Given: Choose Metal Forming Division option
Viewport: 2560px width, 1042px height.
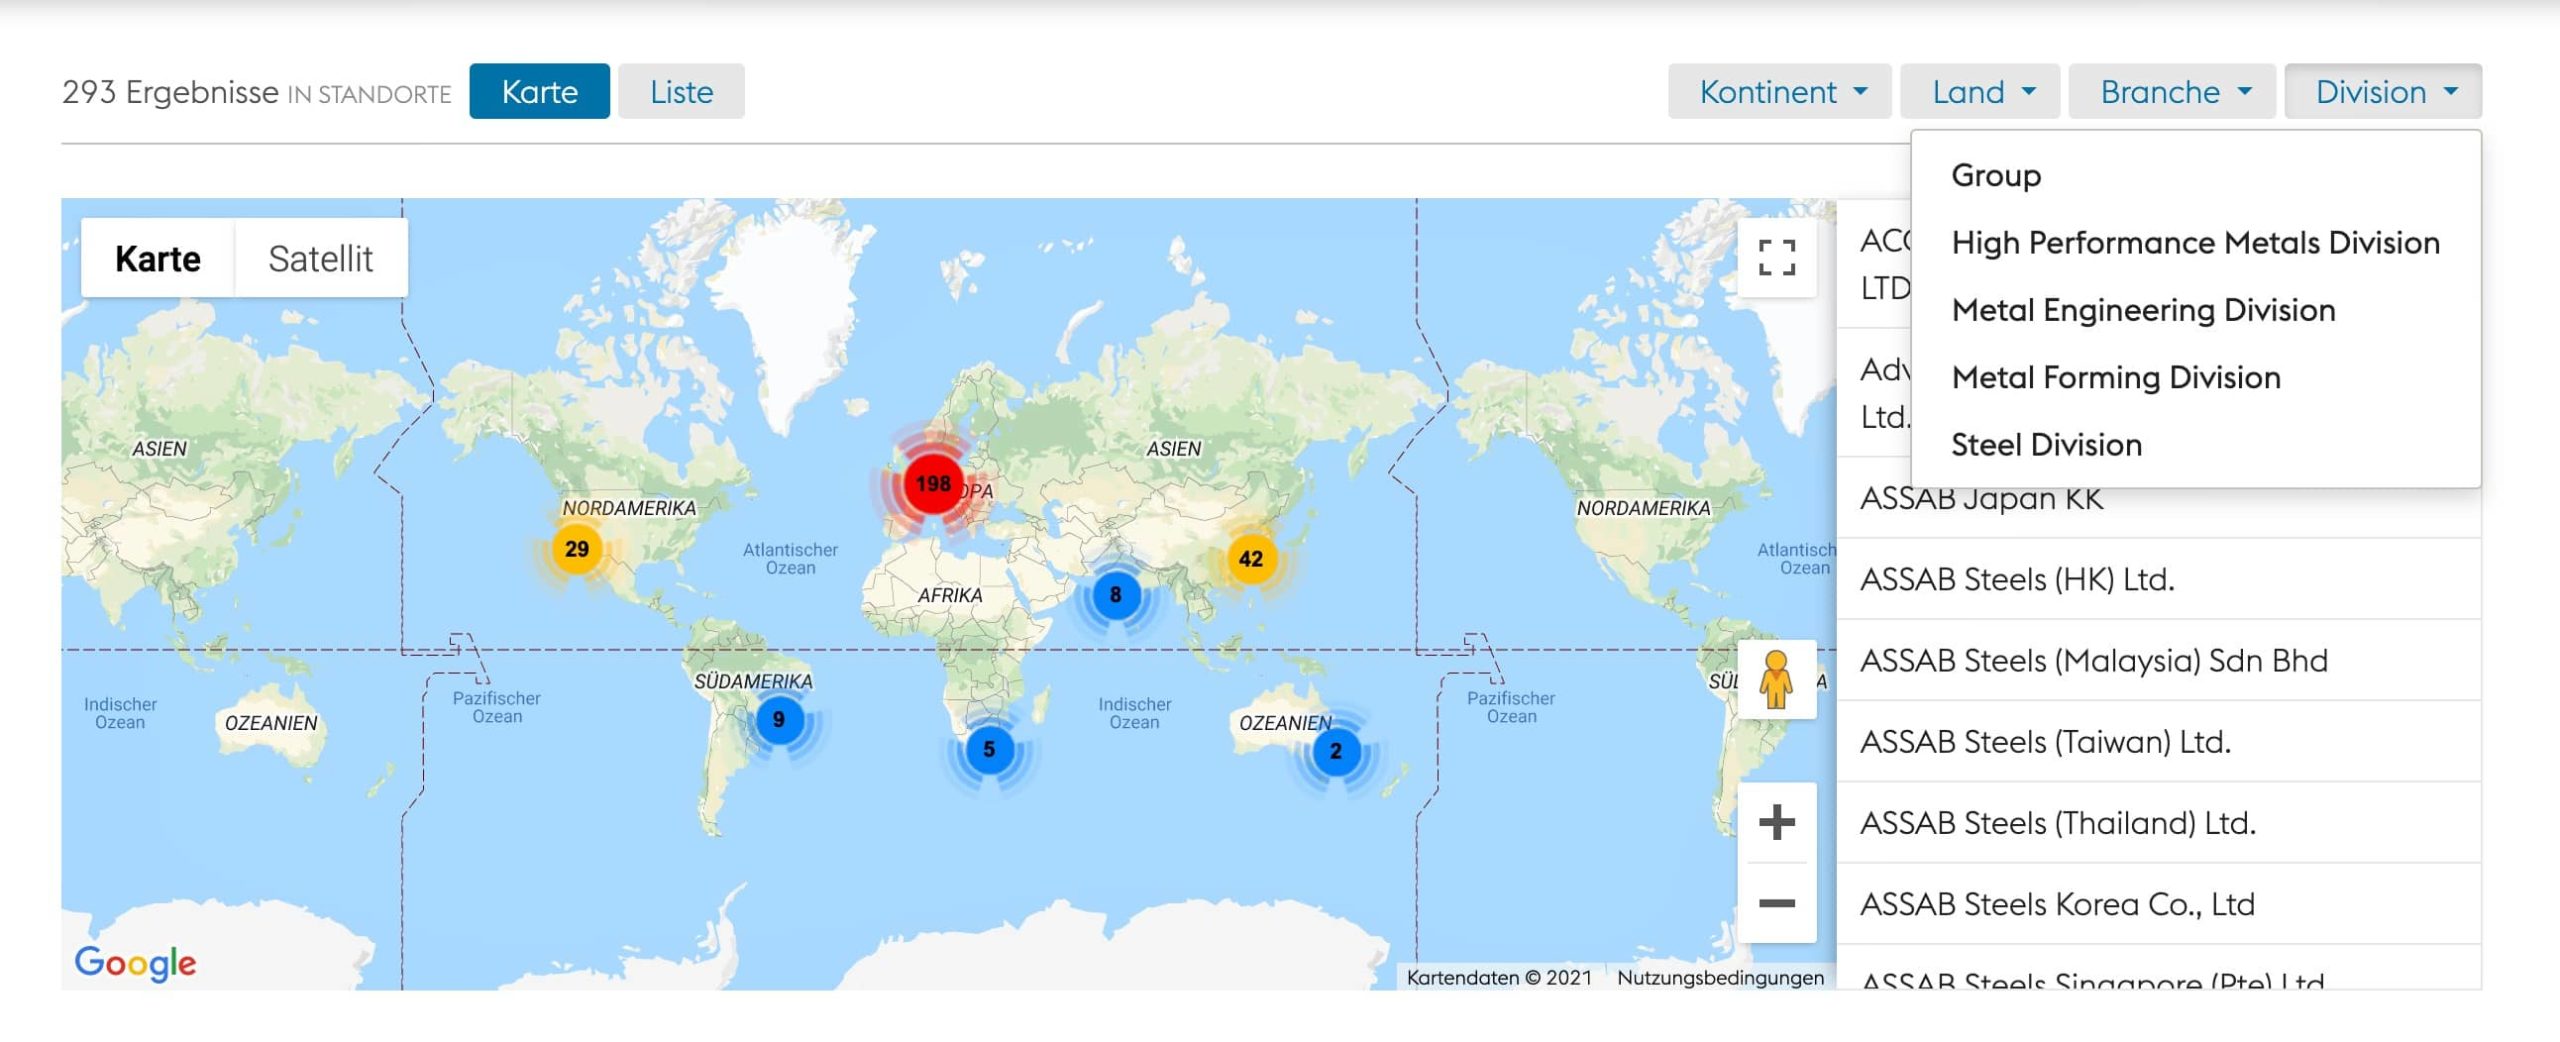Looking at the screenshot, I should (2196, 377).
